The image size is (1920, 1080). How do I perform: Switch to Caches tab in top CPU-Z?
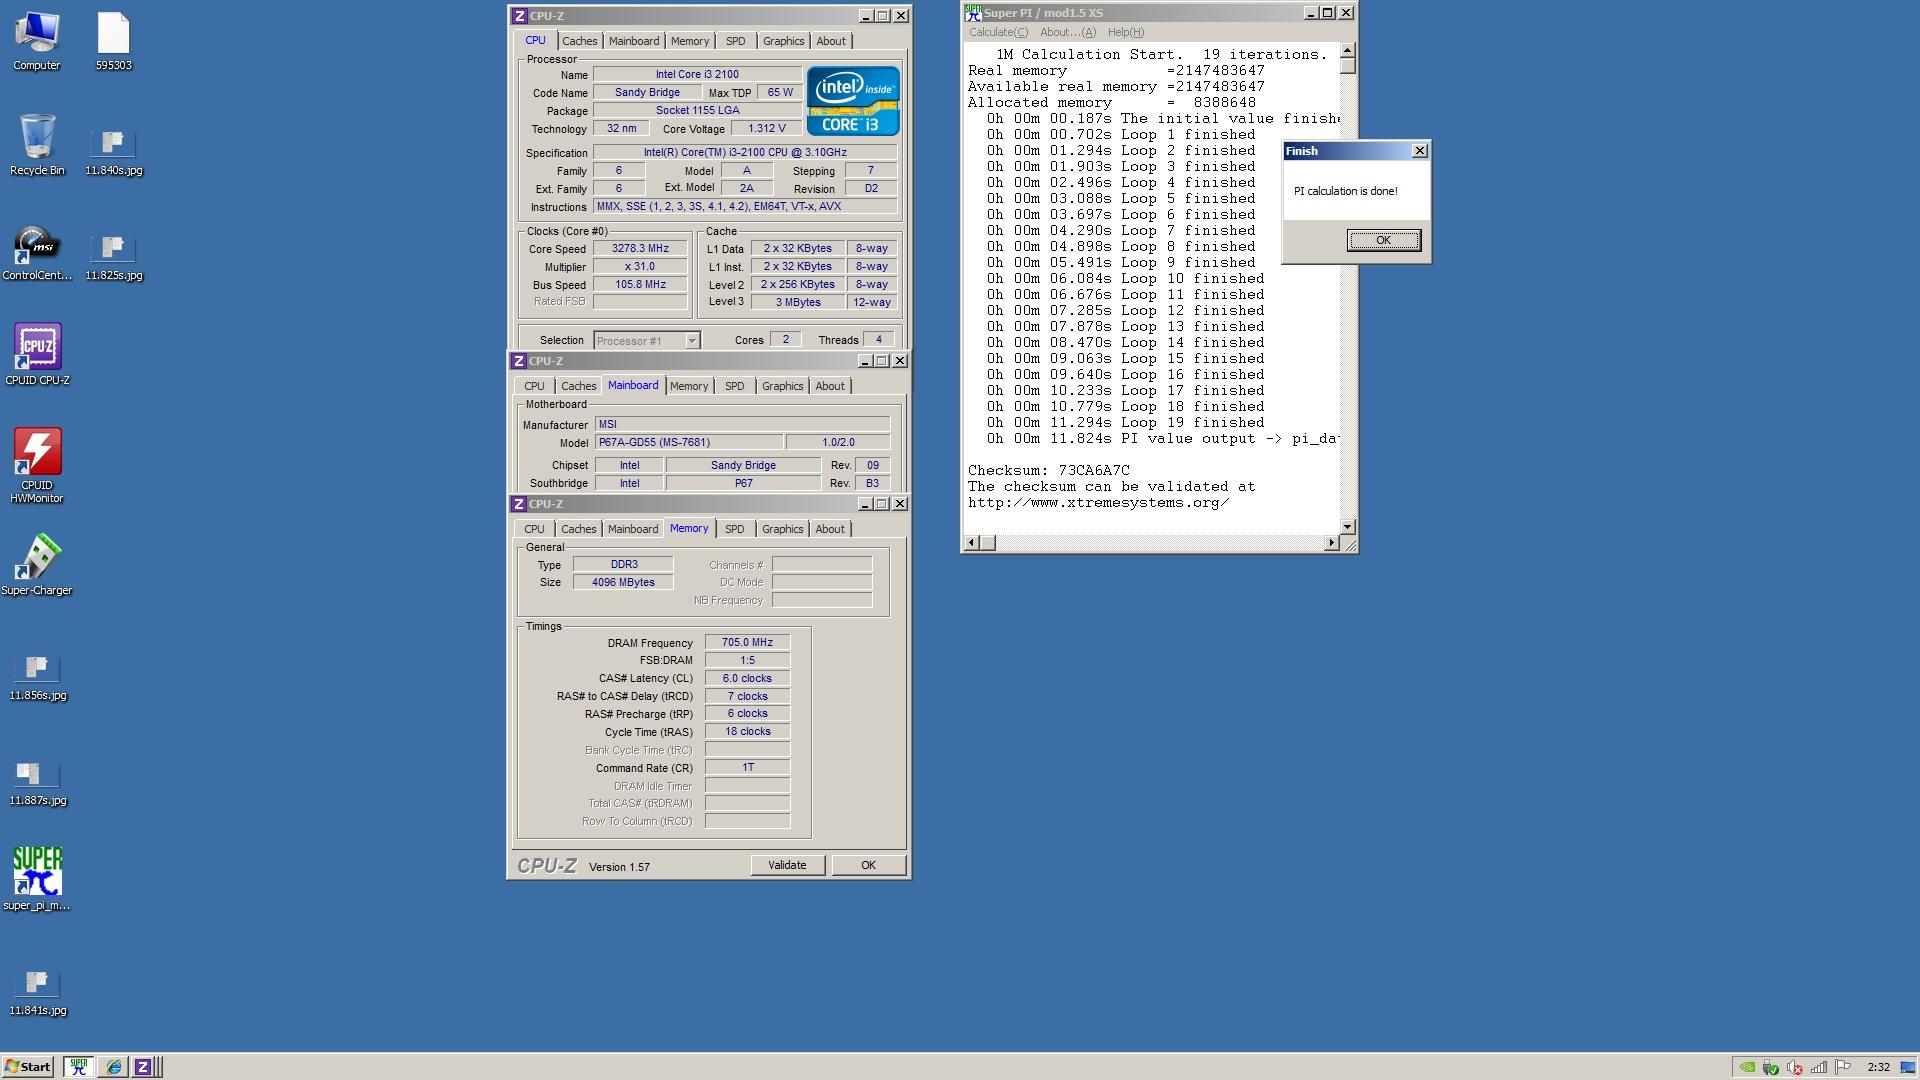pyautogui.click(x=579, y=41)
